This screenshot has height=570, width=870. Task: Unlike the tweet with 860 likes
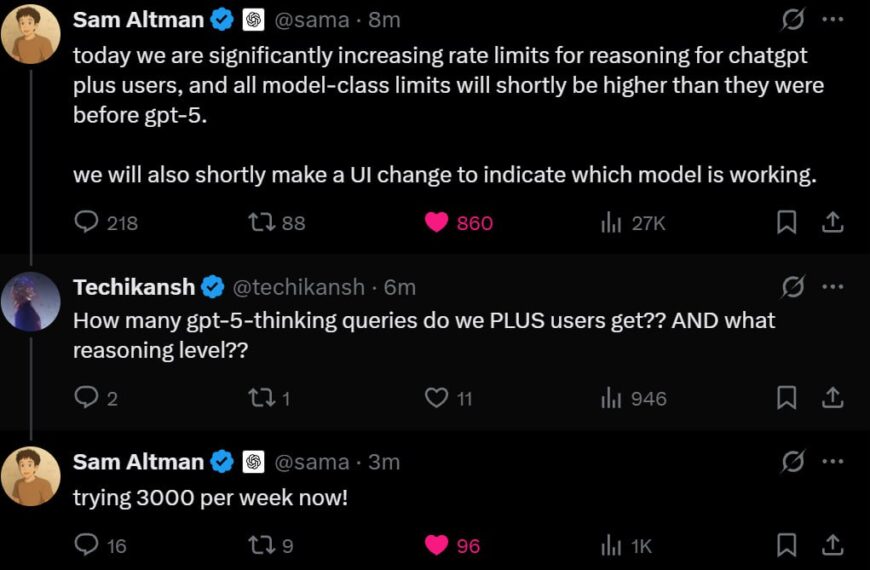437,223
